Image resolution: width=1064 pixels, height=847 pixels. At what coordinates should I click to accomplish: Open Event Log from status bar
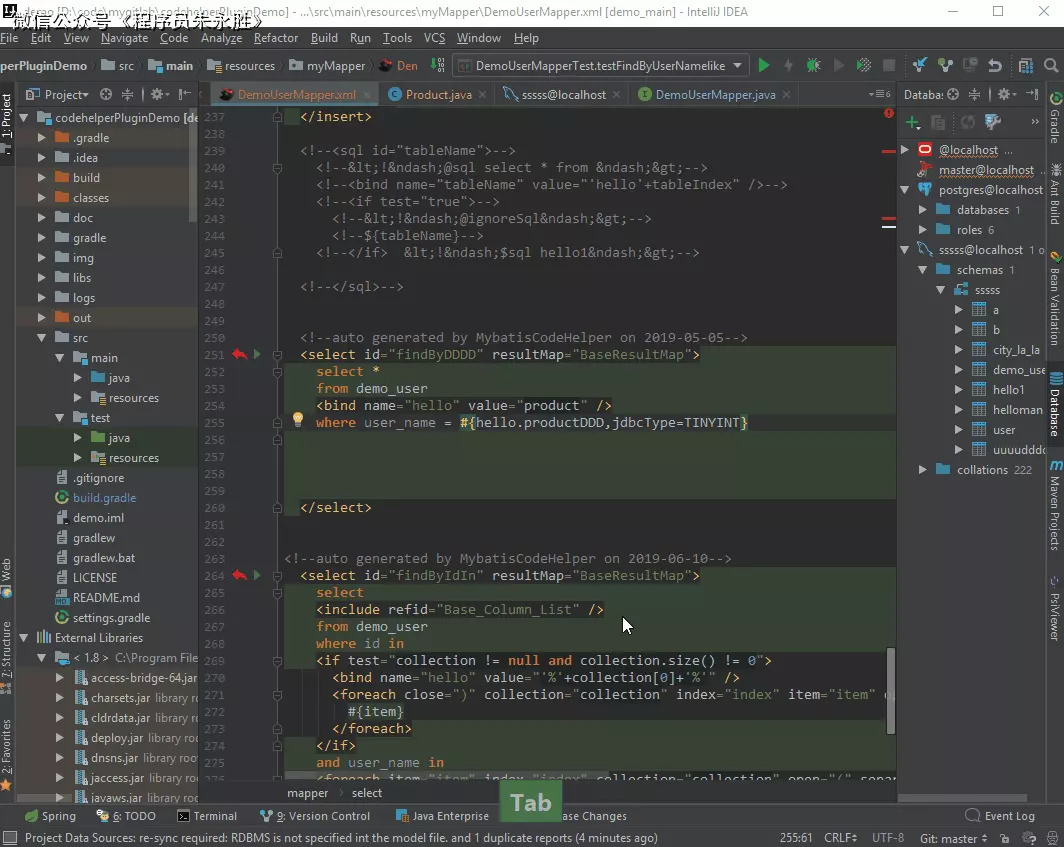tap(1001, 816)
